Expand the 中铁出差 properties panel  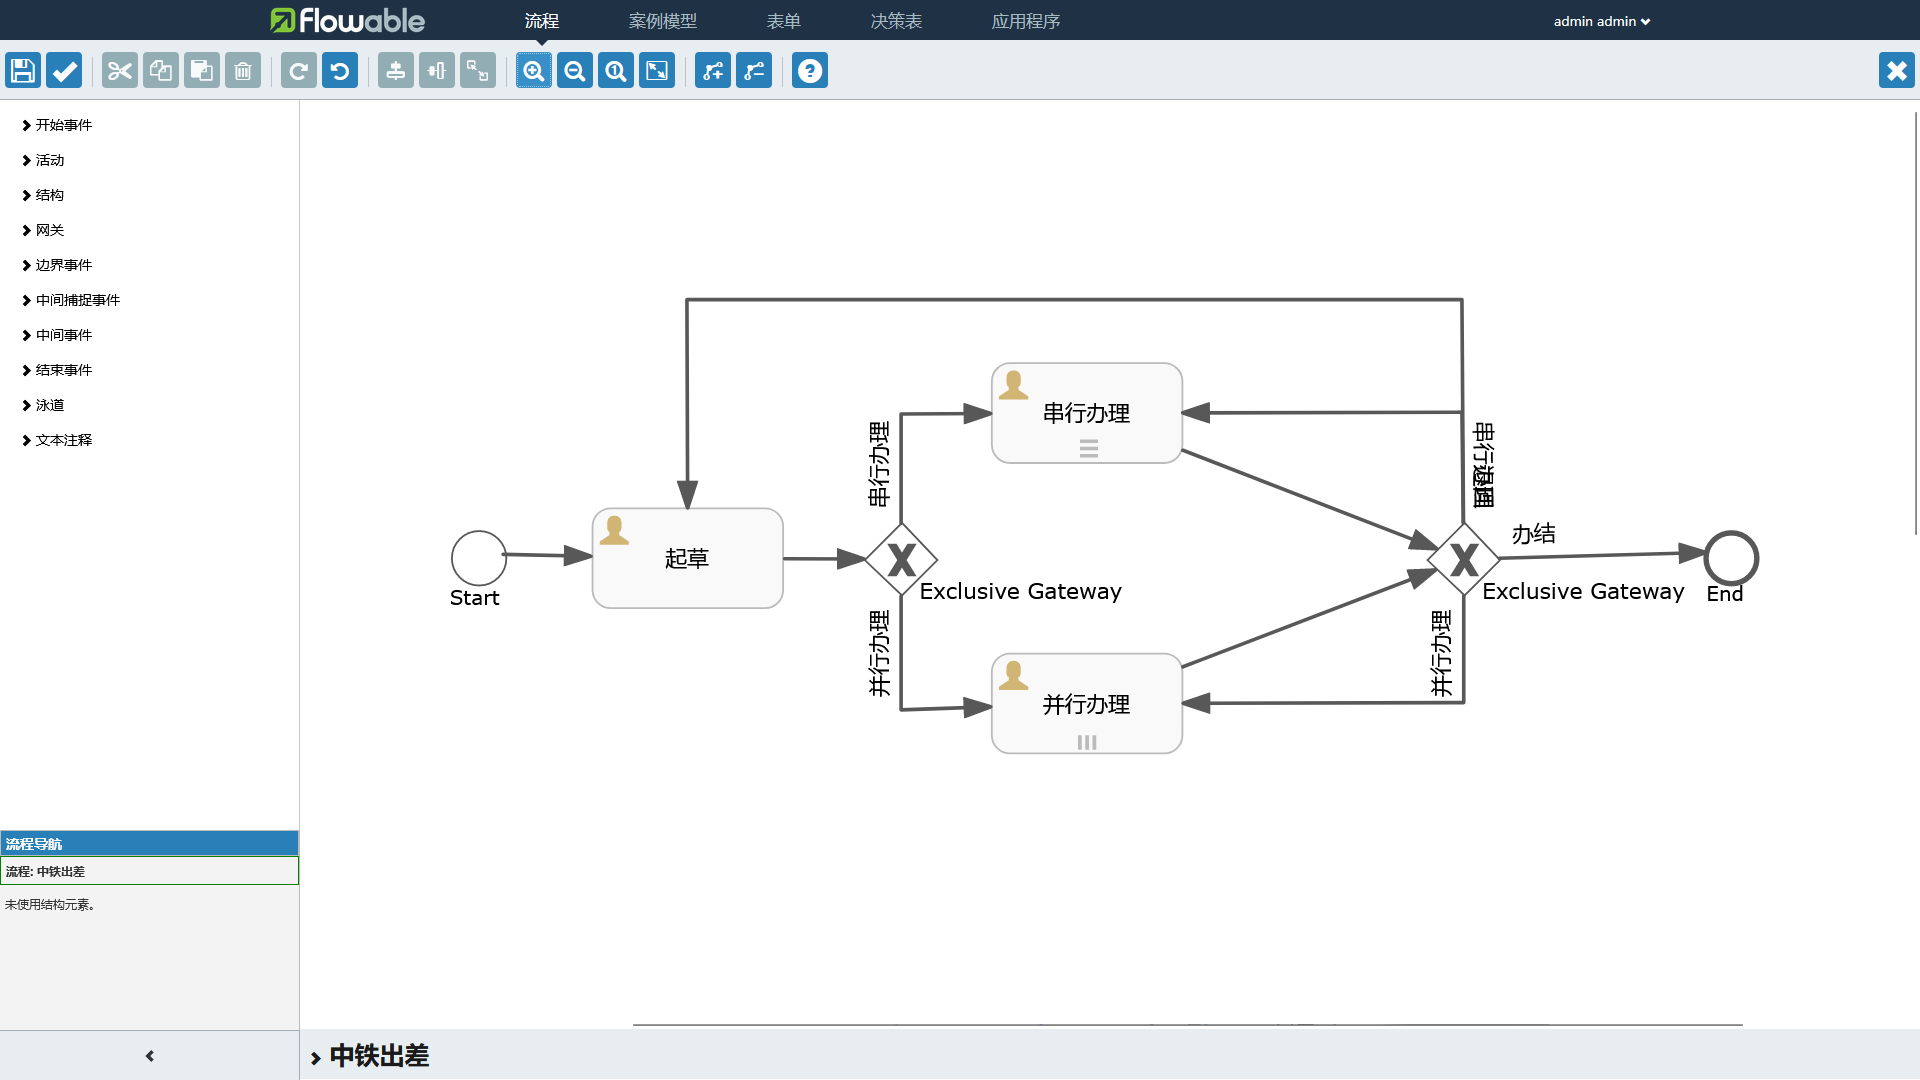[x=378, y=1056]
